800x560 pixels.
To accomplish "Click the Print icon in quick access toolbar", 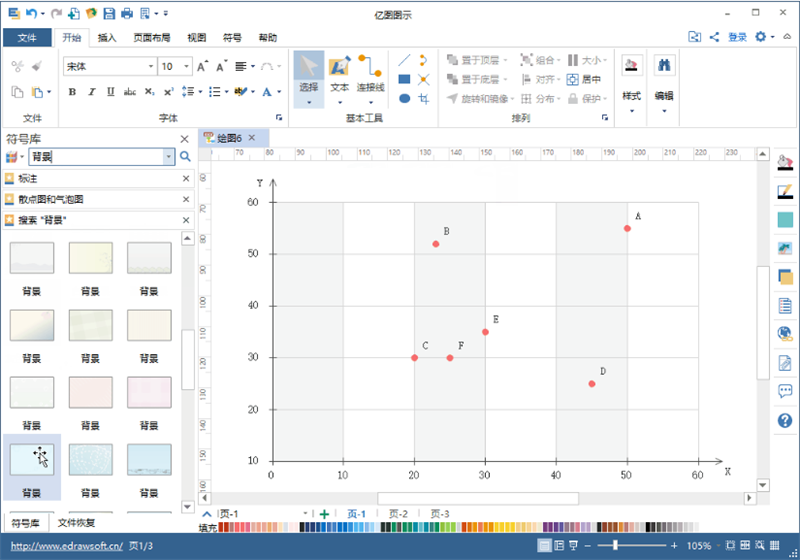I will 127,13.
